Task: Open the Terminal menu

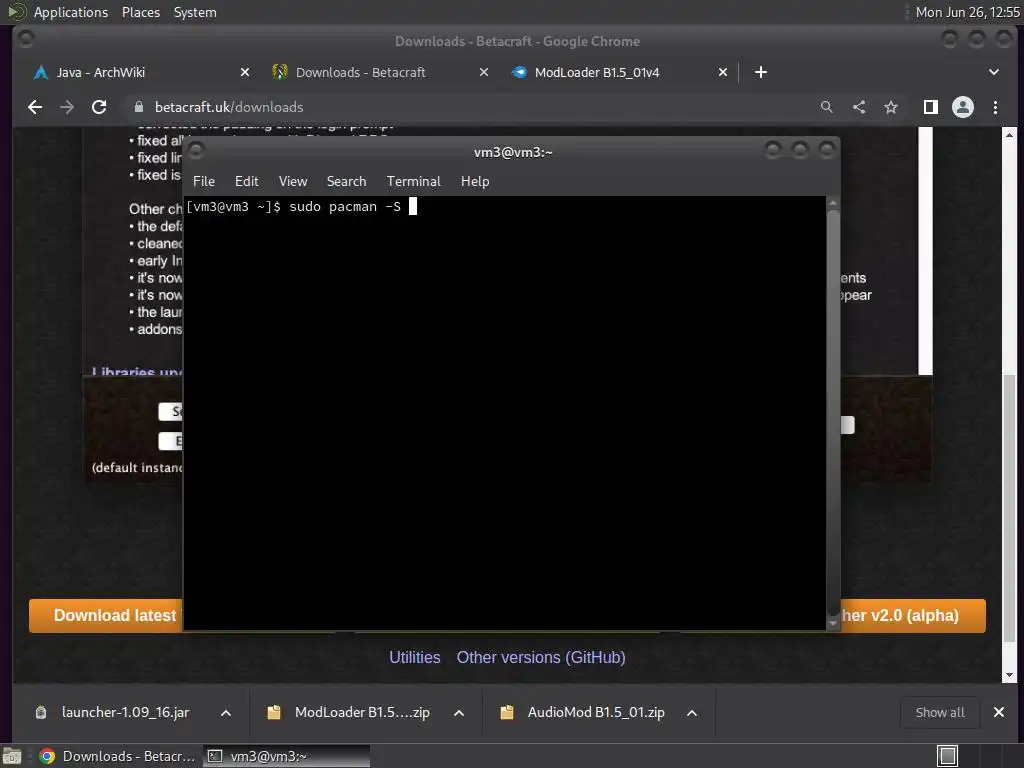Action: (x=413, y=182)
